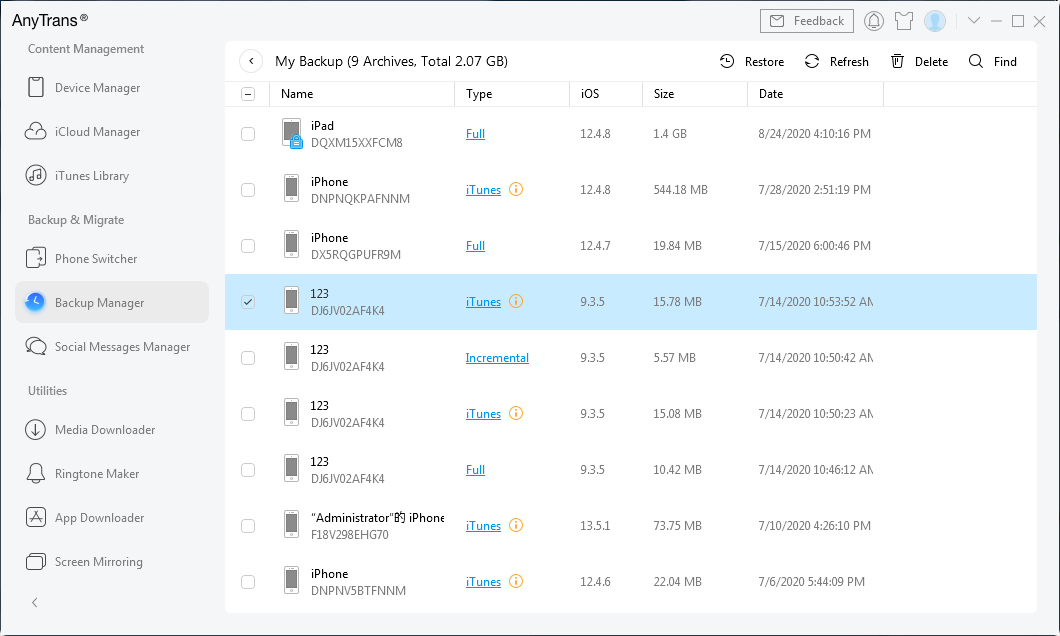Screen dimensions: 1060x636
Task: Open the iTunes link for the 73.75 MB backup
Action: [483, 526]
